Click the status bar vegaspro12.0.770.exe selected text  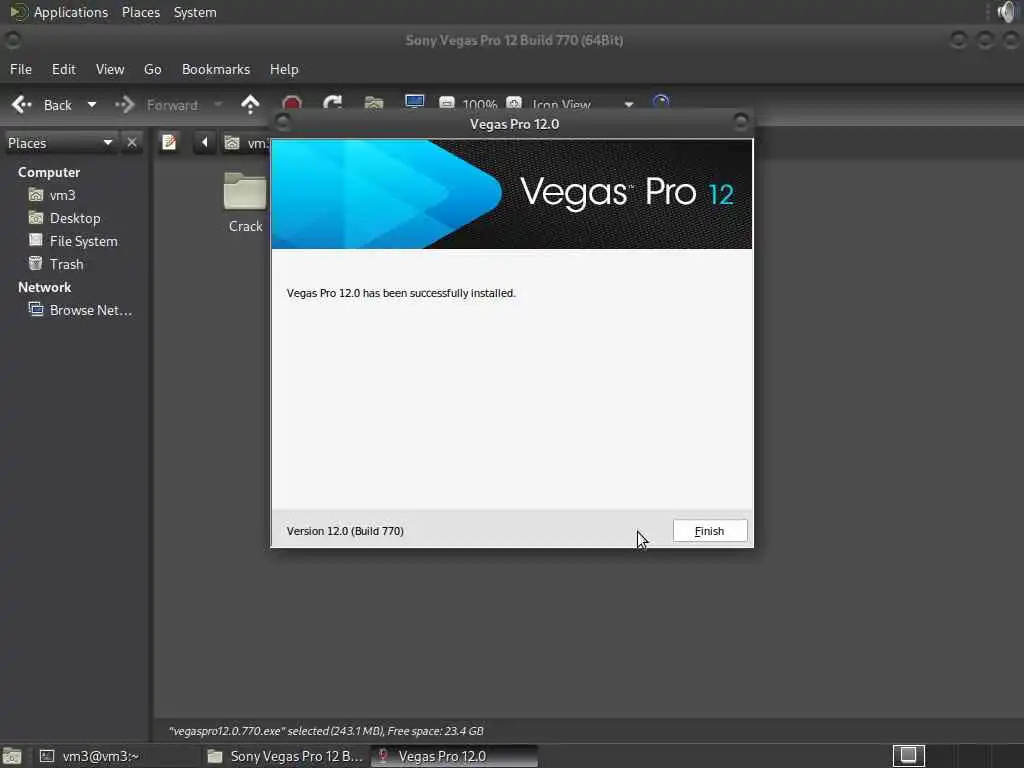[326, 731]
